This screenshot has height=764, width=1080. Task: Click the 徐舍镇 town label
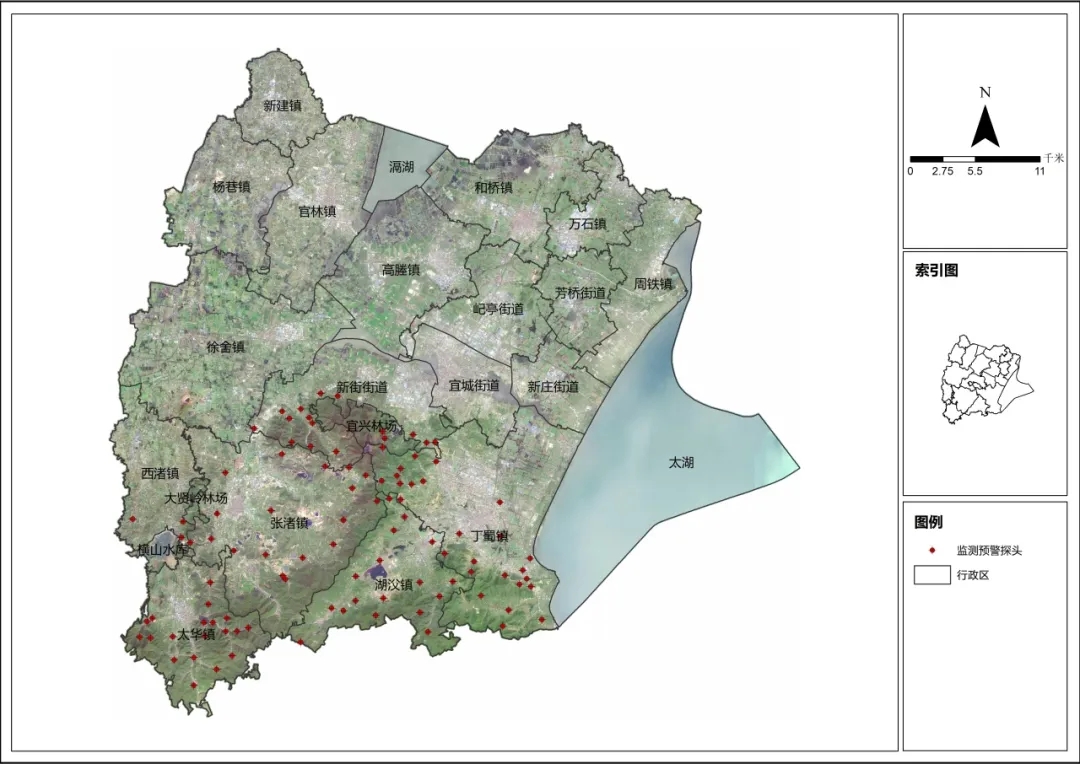[x=225, y=347]
